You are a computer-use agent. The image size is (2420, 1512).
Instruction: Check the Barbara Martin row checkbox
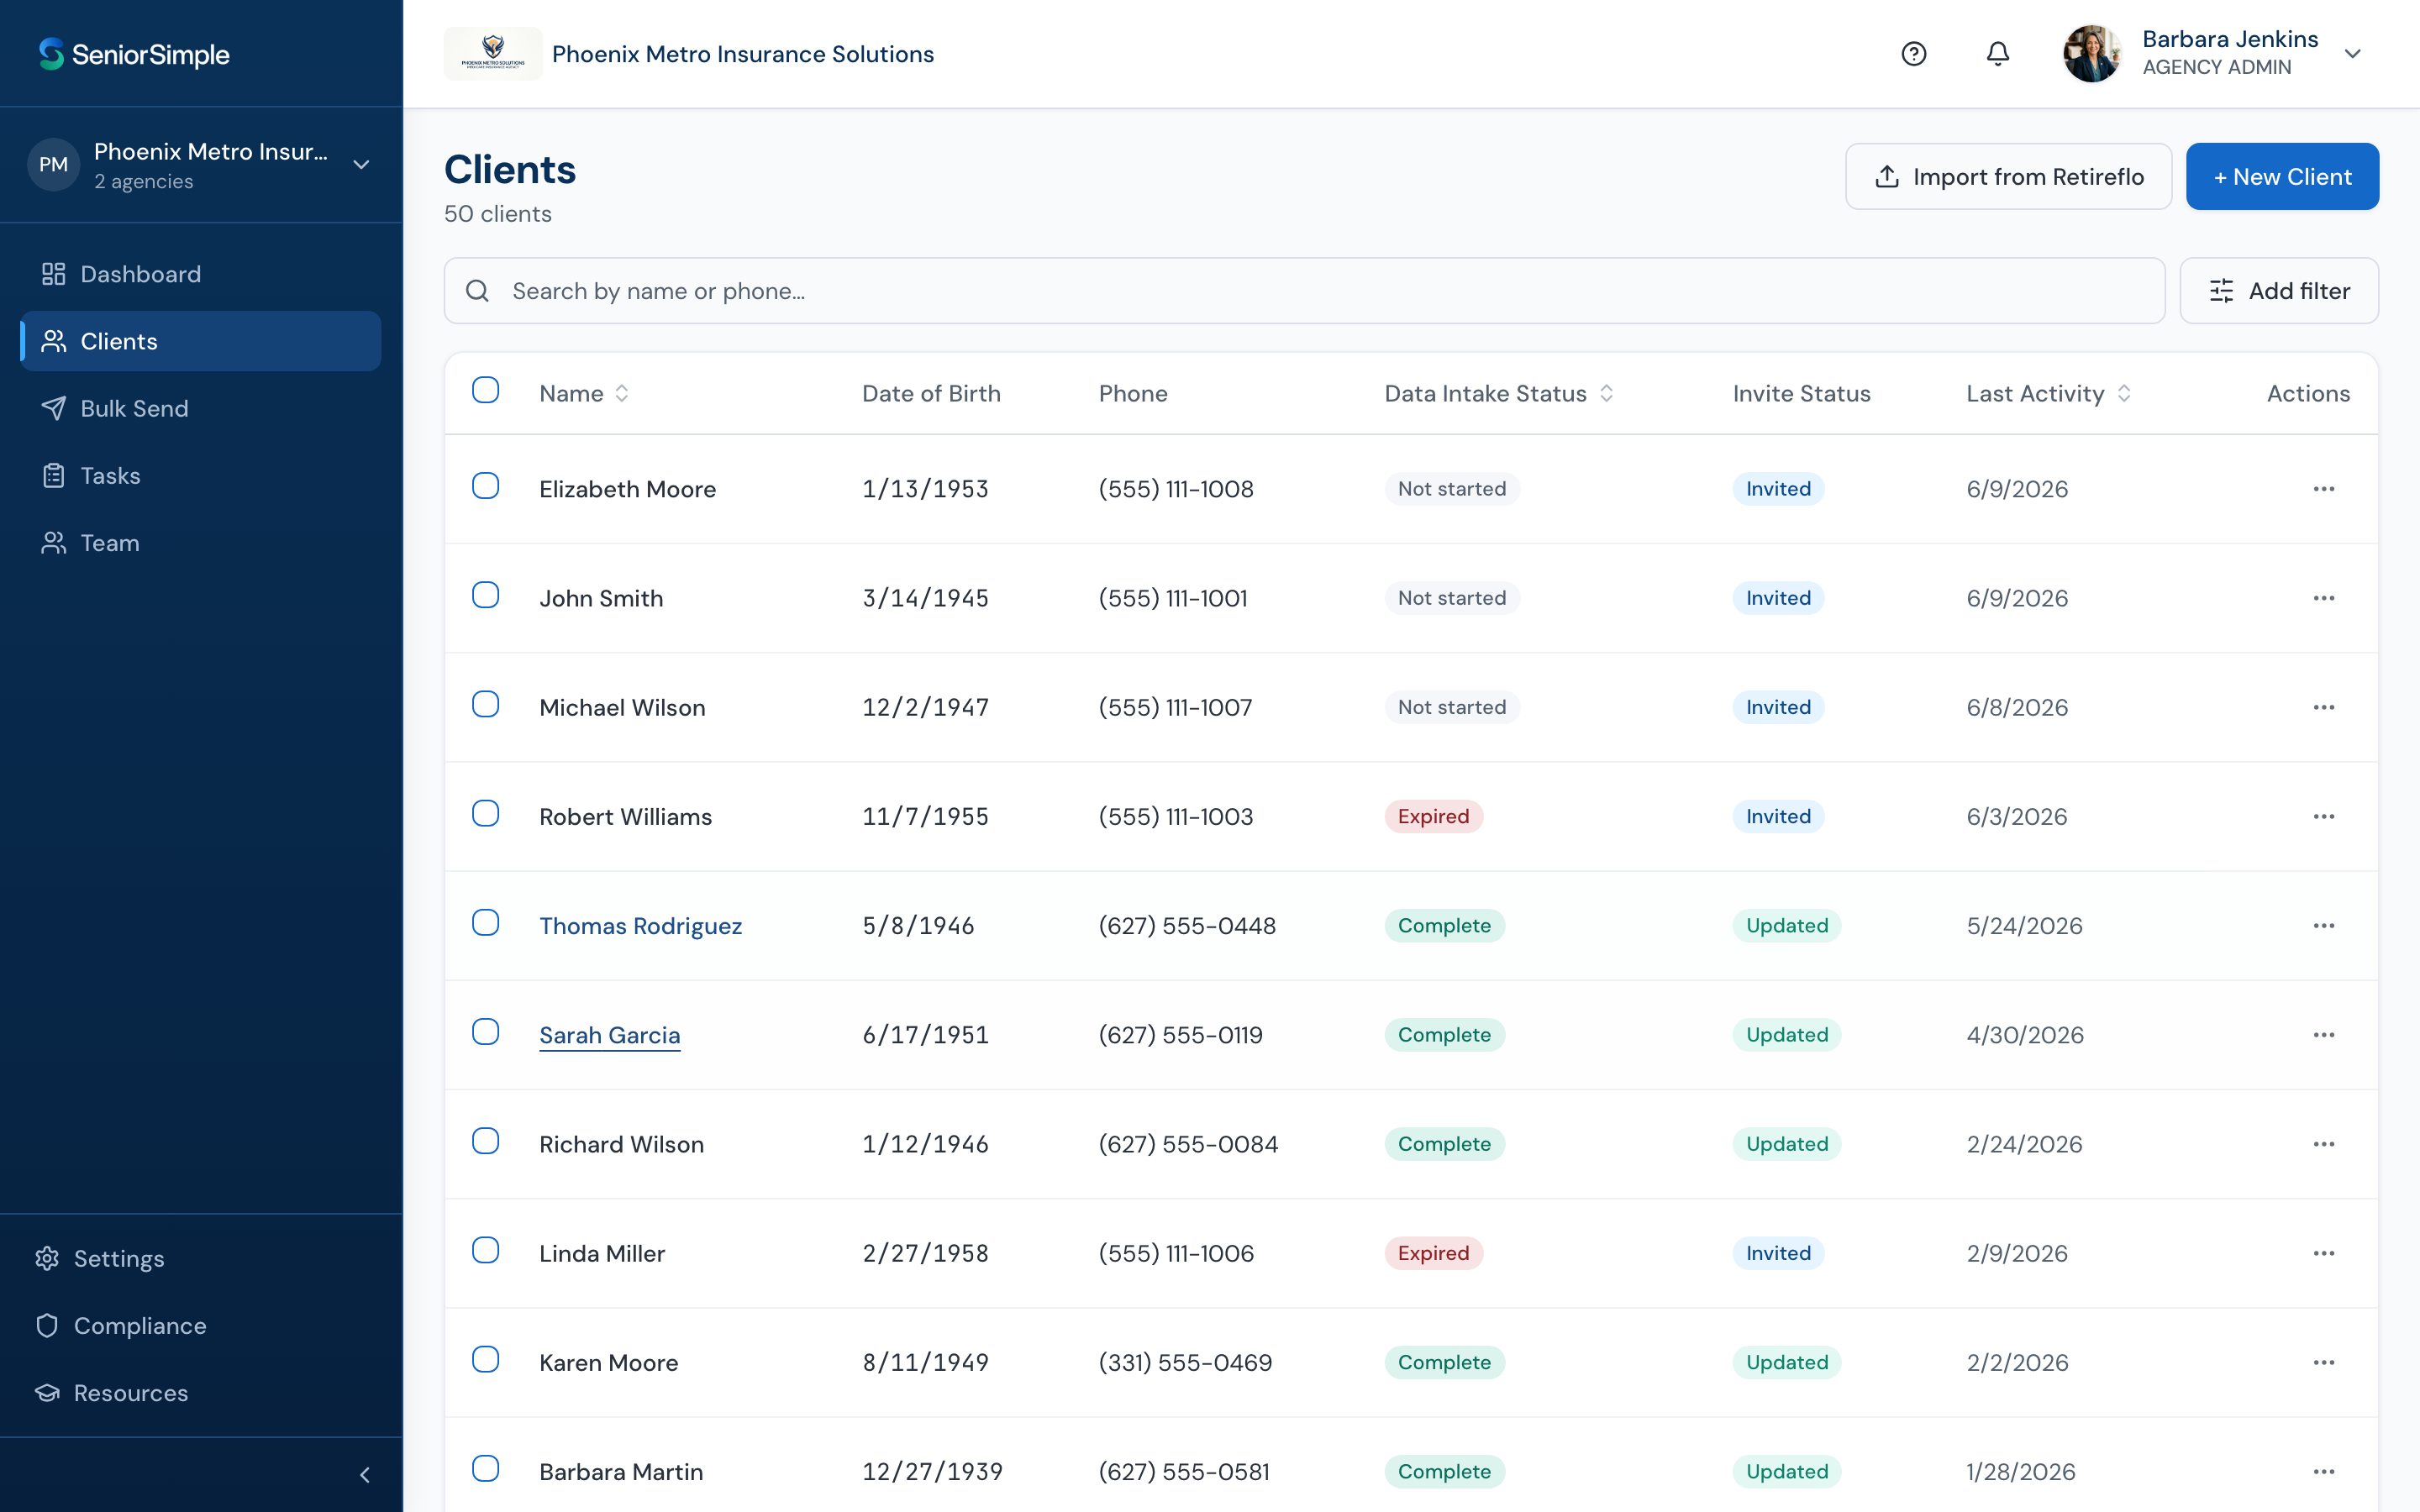(485, 1468)
